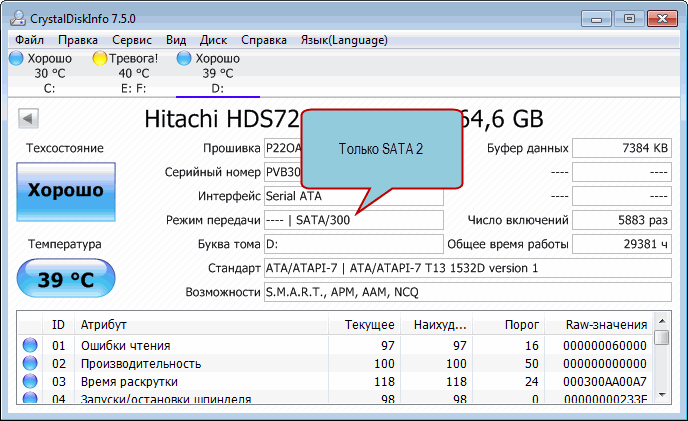This screenshot has height=421, width=688.
Task: Open the Правка menu
Action: 78,40
